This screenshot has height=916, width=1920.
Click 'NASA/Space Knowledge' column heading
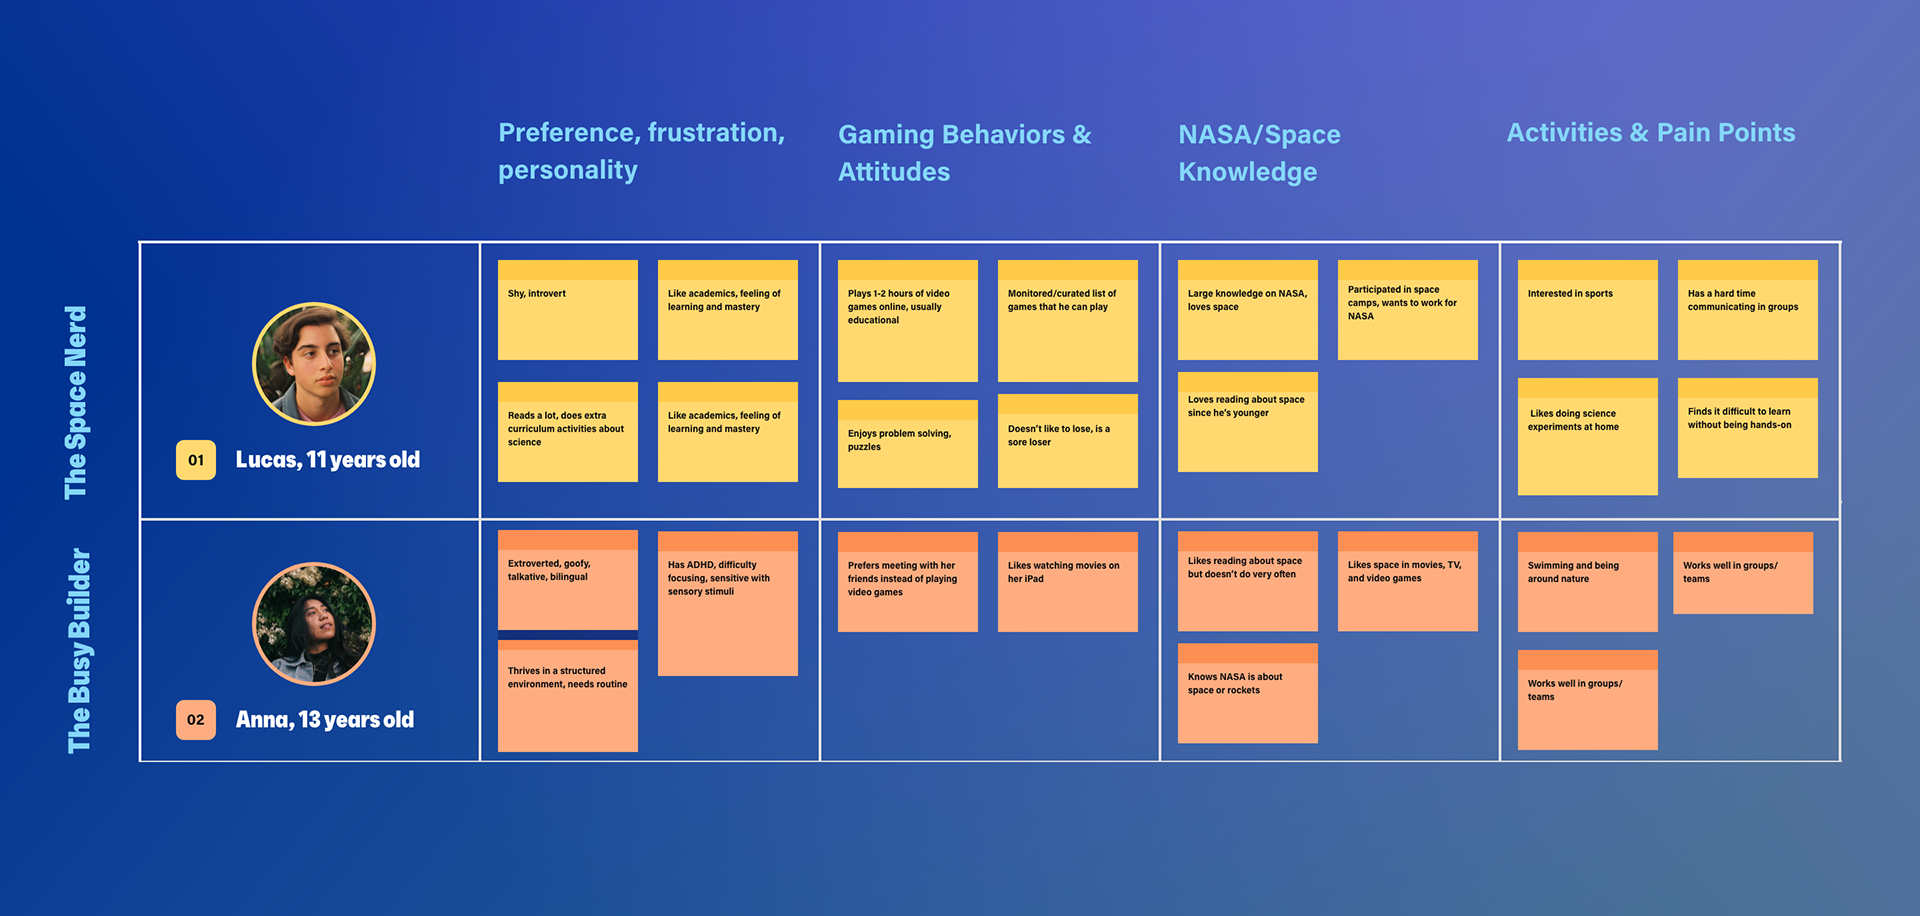(1259, 153)
